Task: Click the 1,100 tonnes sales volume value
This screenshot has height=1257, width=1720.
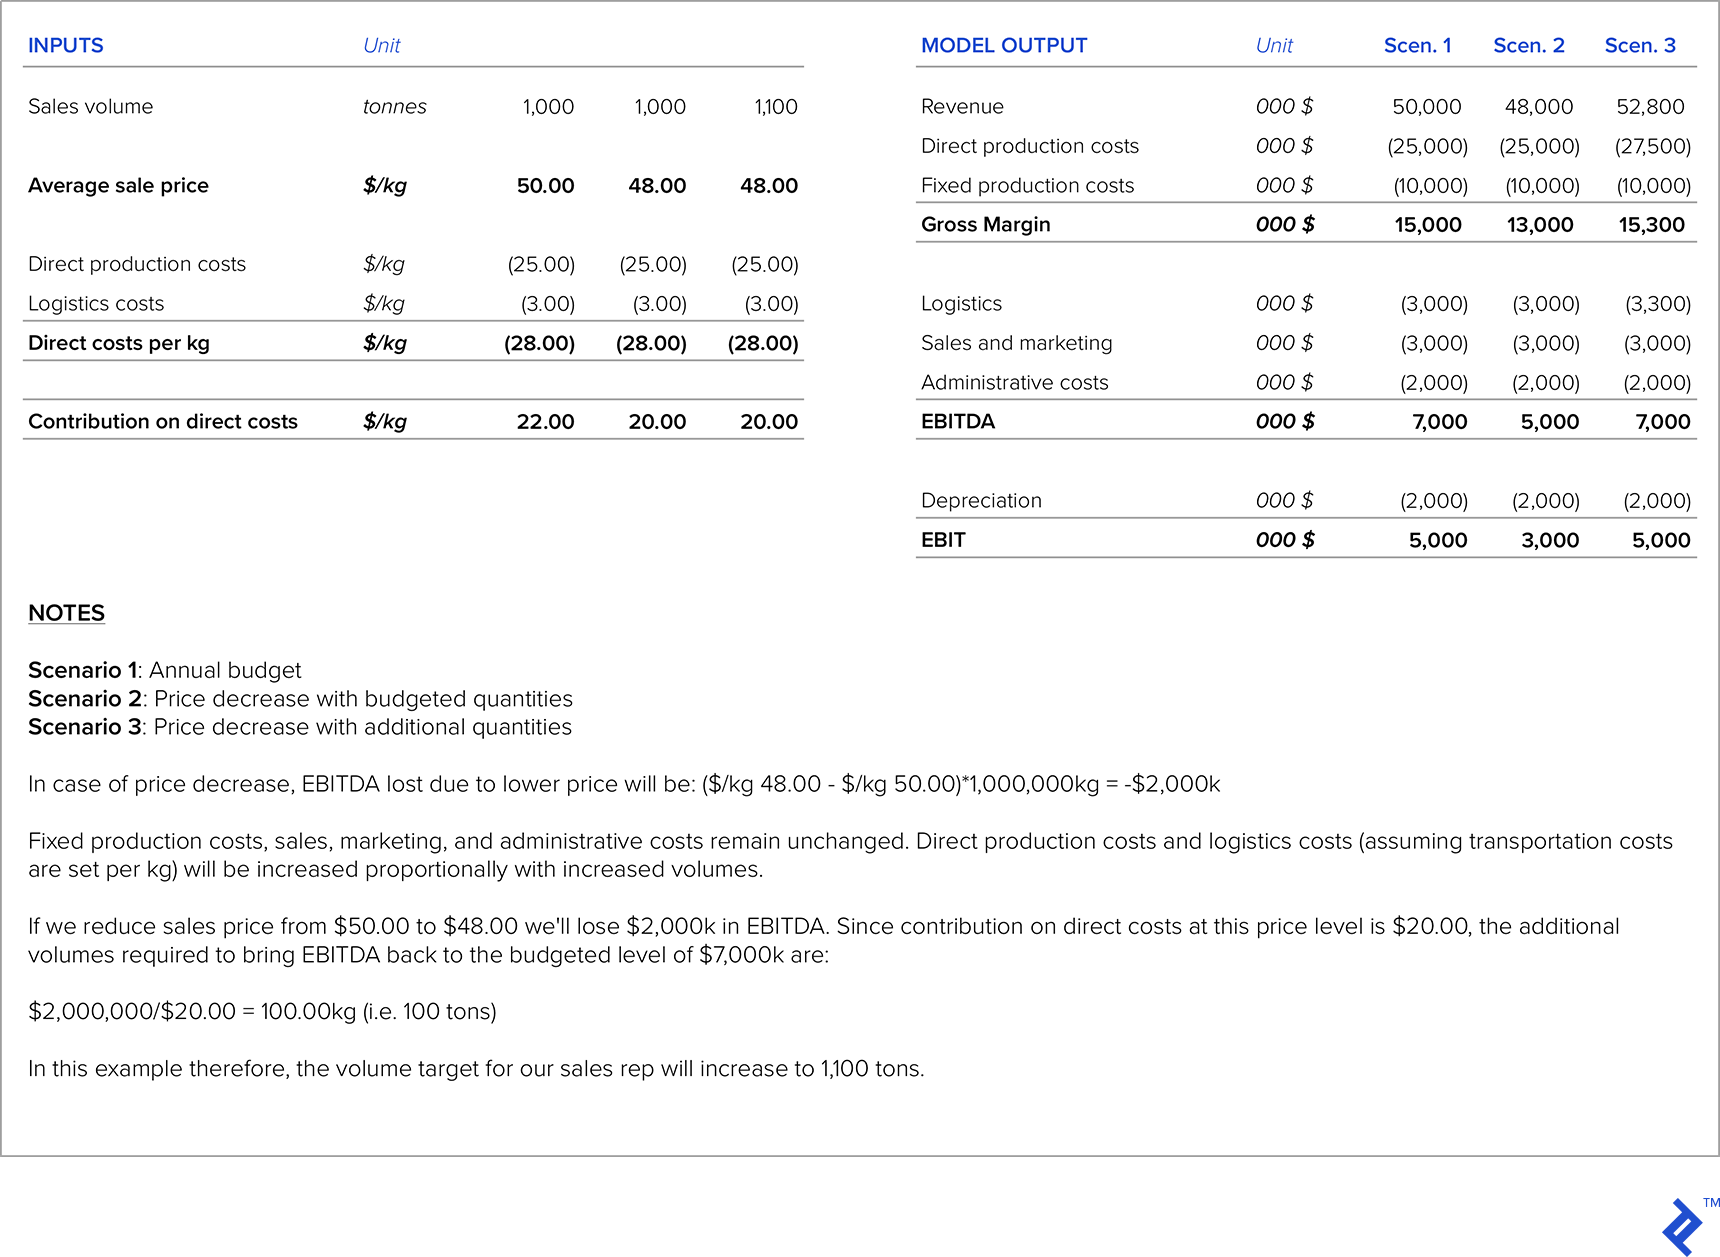Action: pos(775,107)
